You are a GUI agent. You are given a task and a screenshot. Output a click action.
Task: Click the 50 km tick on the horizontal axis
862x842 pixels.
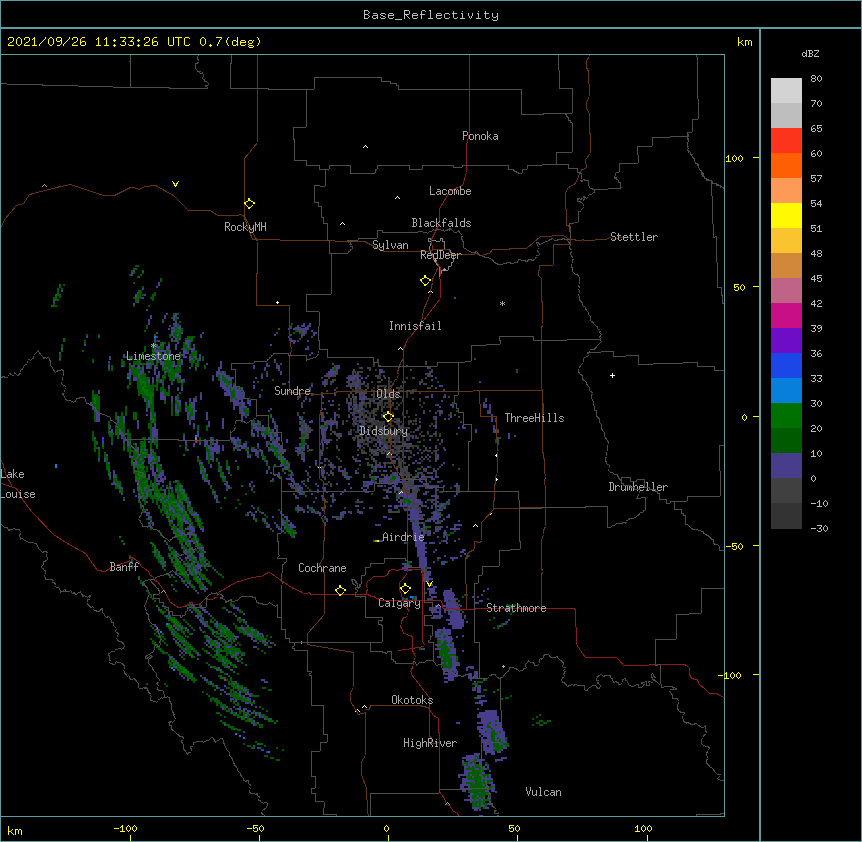coord(514,828)
